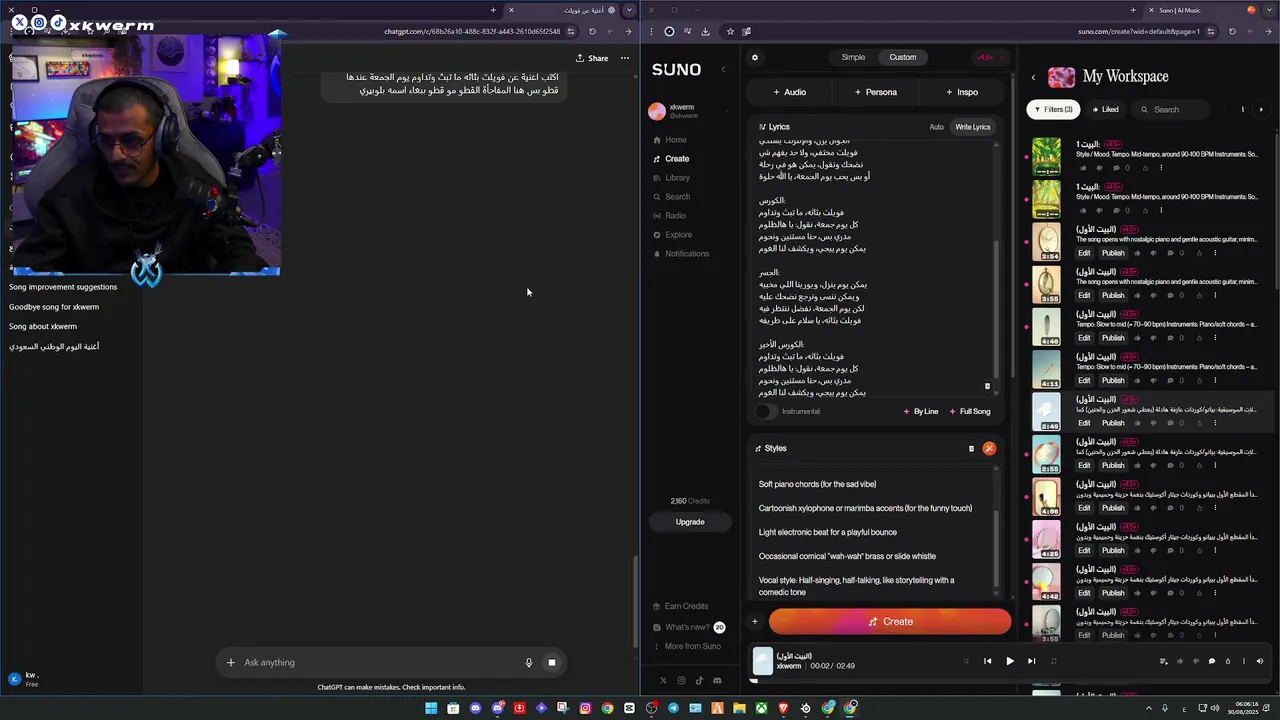Toggle the Instrumental switch
Image resolution: width=1280 pixels, height=720 pixels.
pos(765,411)
